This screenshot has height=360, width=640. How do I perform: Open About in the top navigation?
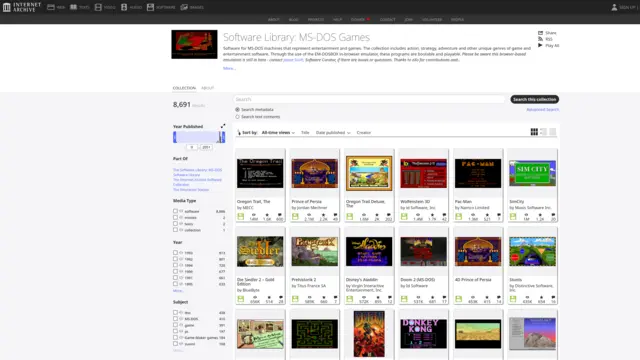[273, 20]
